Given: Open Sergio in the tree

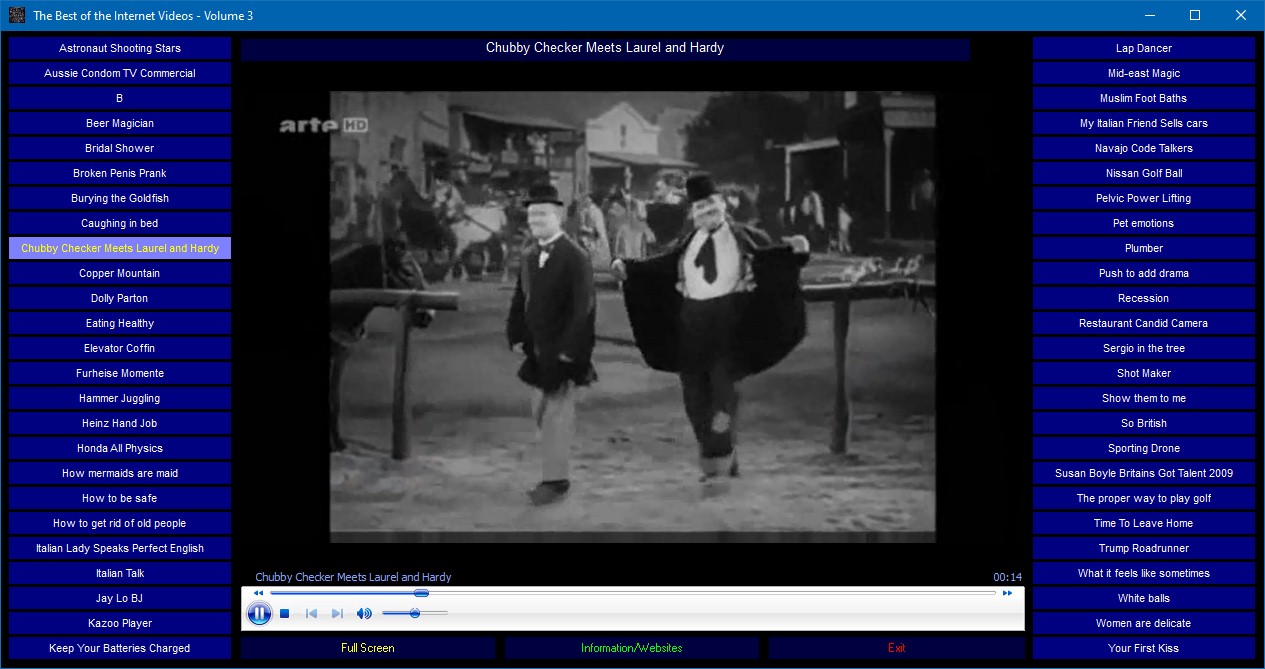Looking at the screenshot, I should 1144,348.
